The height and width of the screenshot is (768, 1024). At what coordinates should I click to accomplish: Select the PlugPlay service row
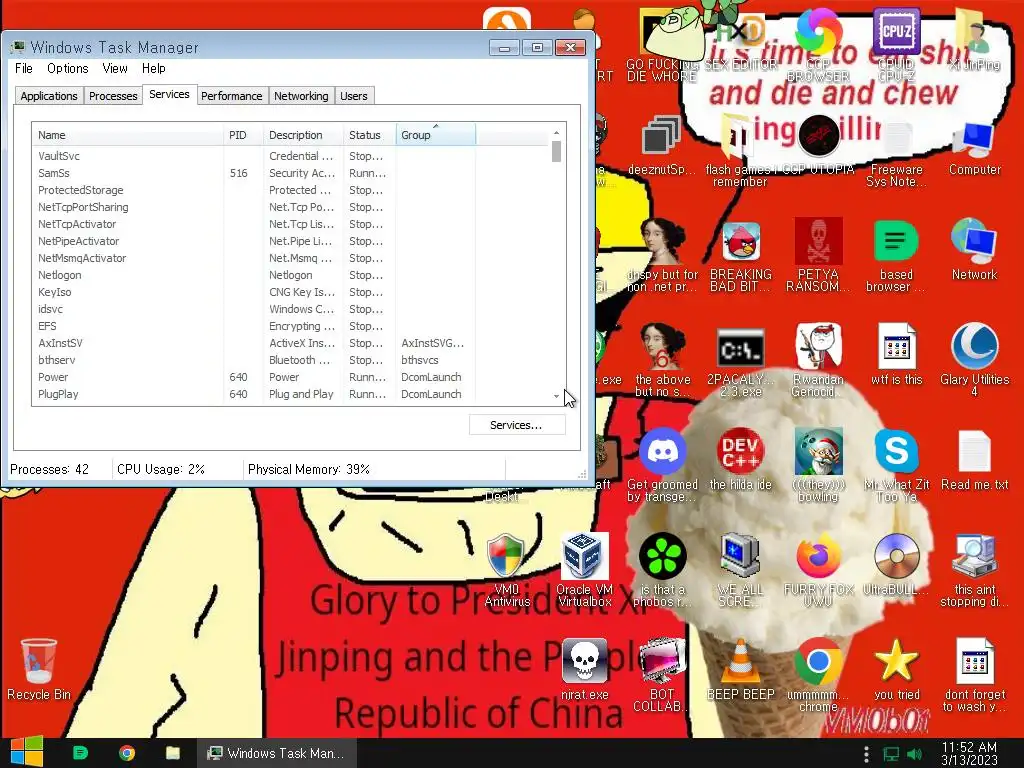pyautogui.click(x=253, y=394)
